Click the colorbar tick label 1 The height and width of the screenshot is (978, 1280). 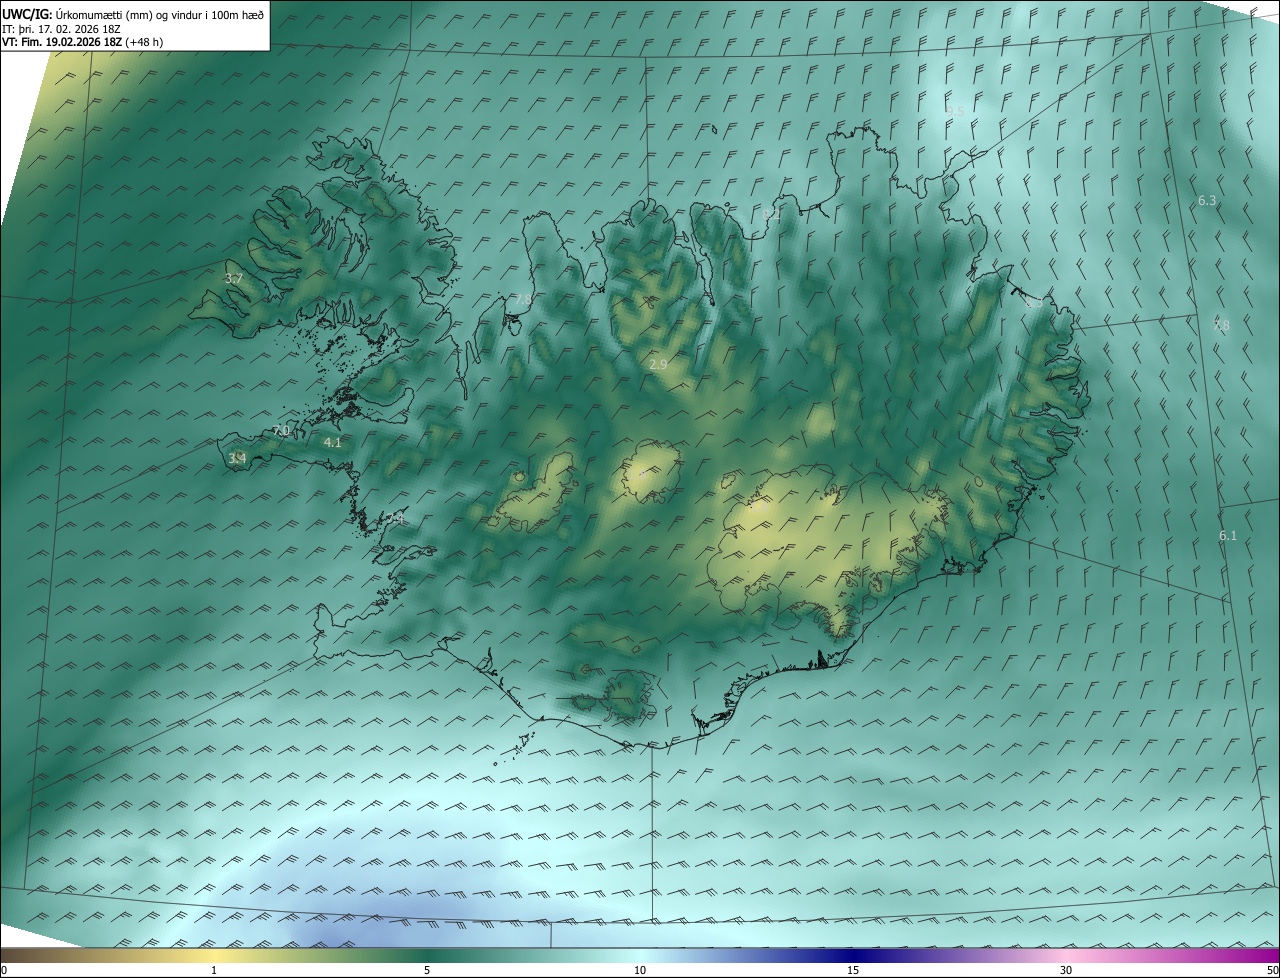(x=214, y=970)
